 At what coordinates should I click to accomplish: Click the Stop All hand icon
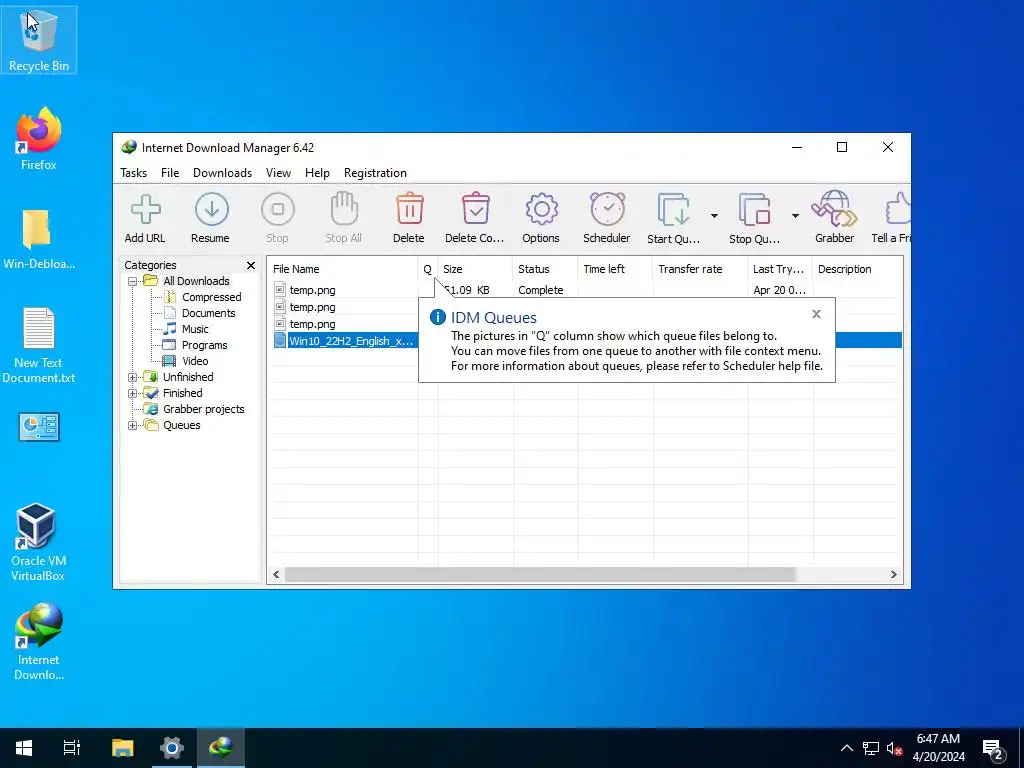tap(344, 209)
